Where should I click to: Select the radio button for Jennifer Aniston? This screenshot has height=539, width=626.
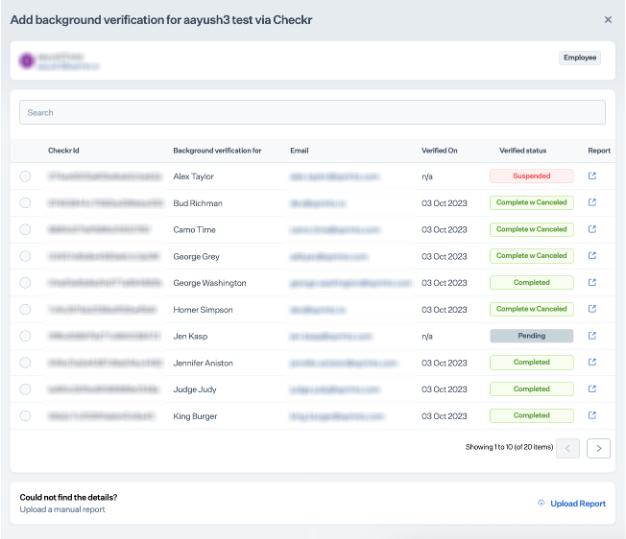[x=25, y=363]
